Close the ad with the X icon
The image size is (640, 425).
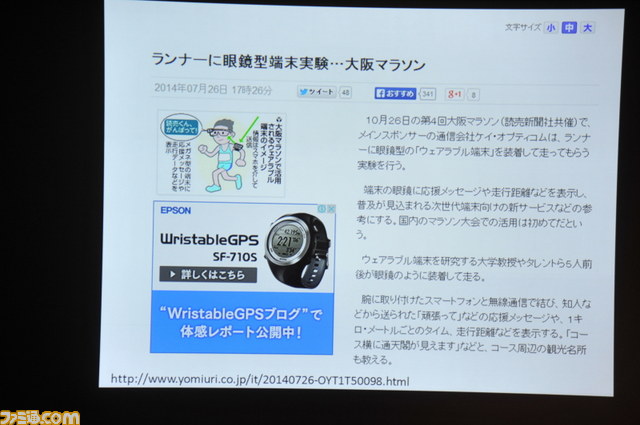click(331, 209)
